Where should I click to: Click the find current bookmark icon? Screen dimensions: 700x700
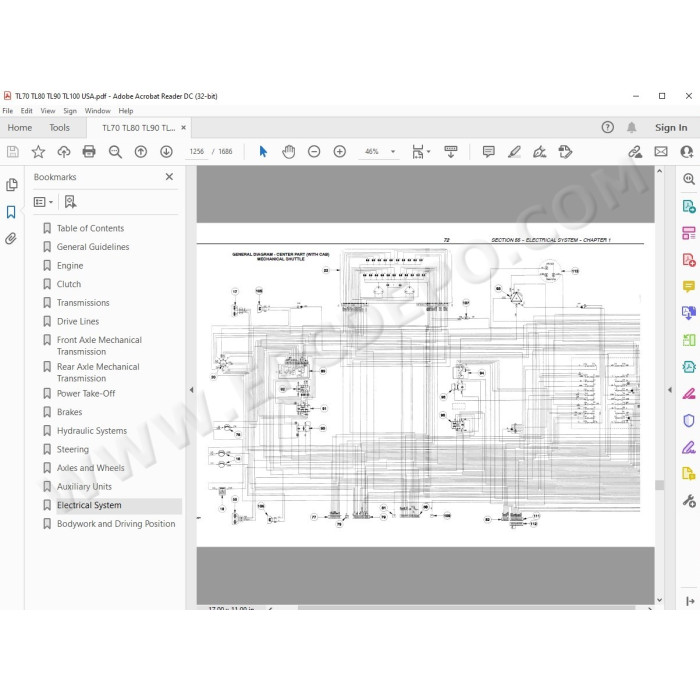(70, 202)
